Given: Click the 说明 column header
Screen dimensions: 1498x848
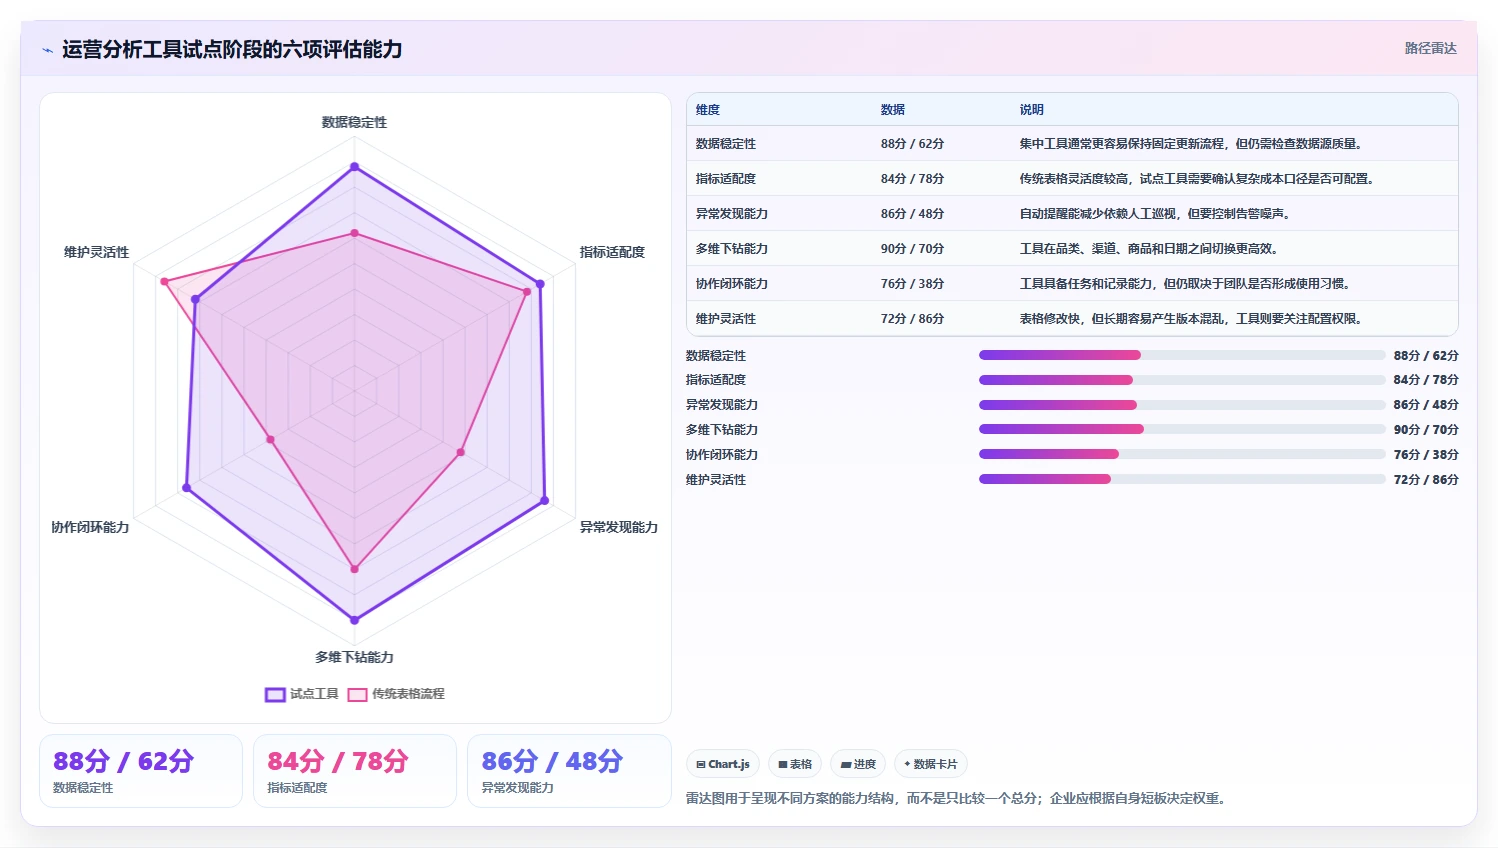Looking at the screenshot, I should [1032, 110].
